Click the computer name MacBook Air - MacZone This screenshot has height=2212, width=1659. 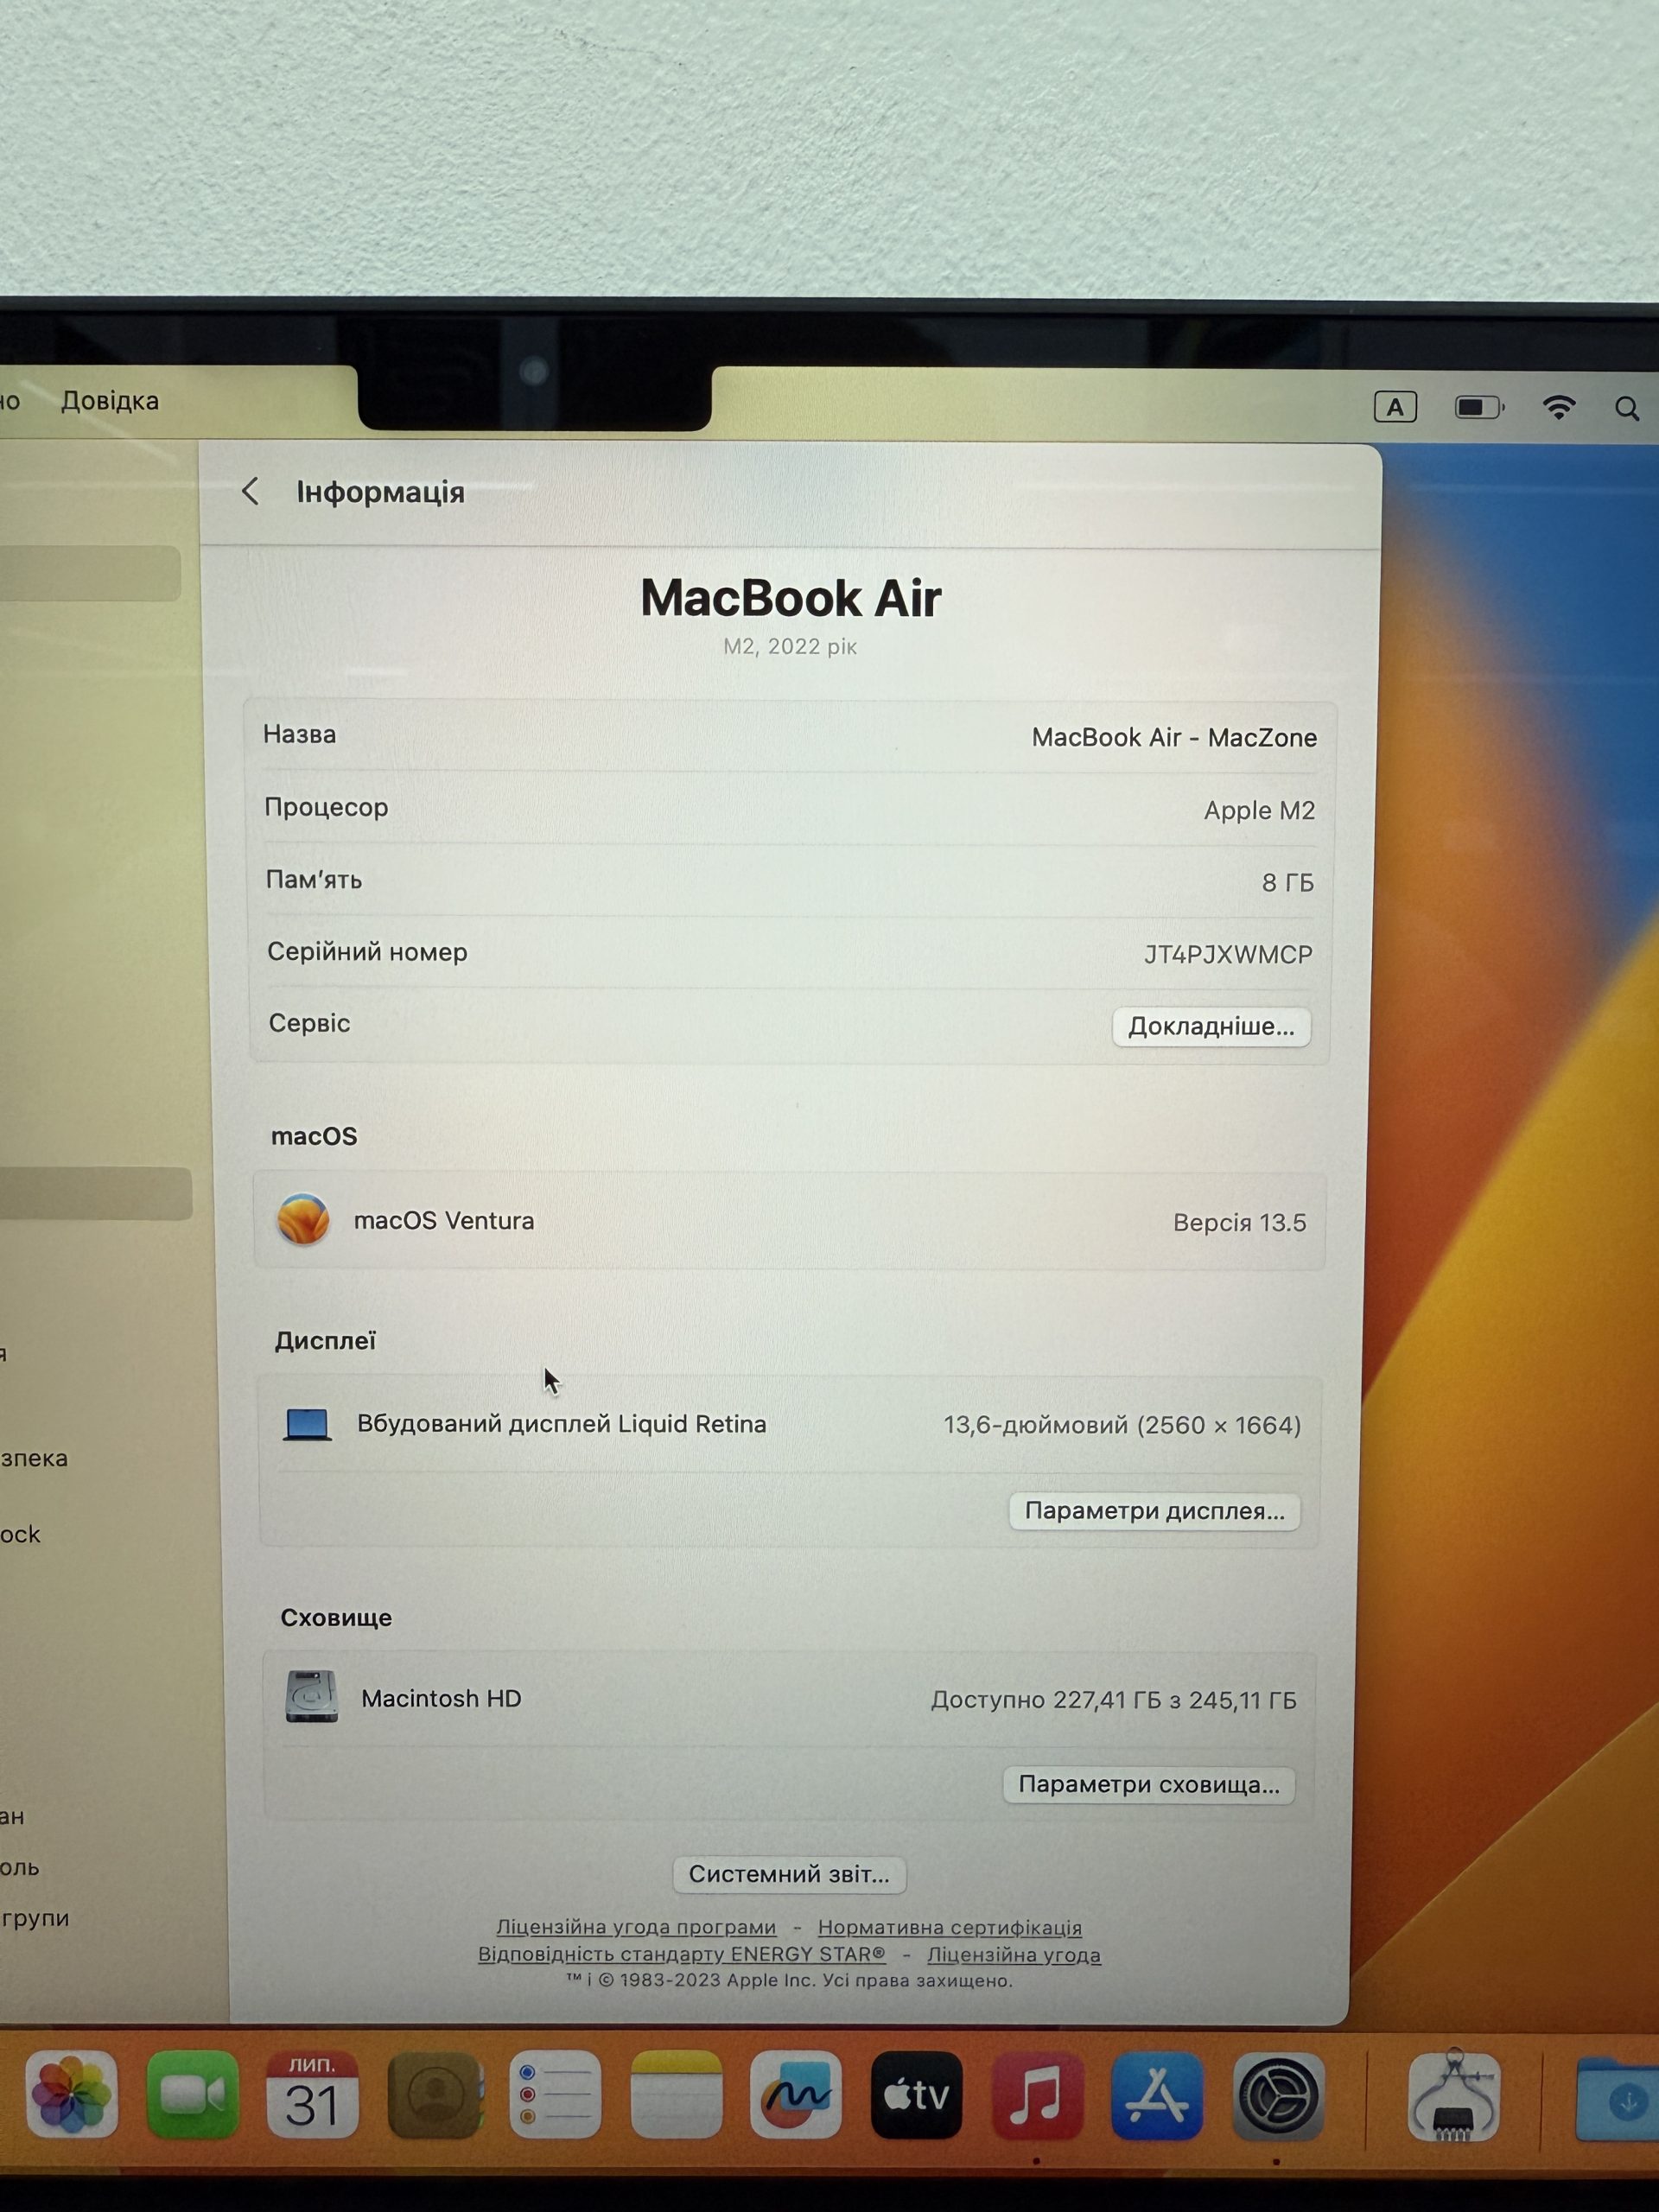(x=1174, y=738)
